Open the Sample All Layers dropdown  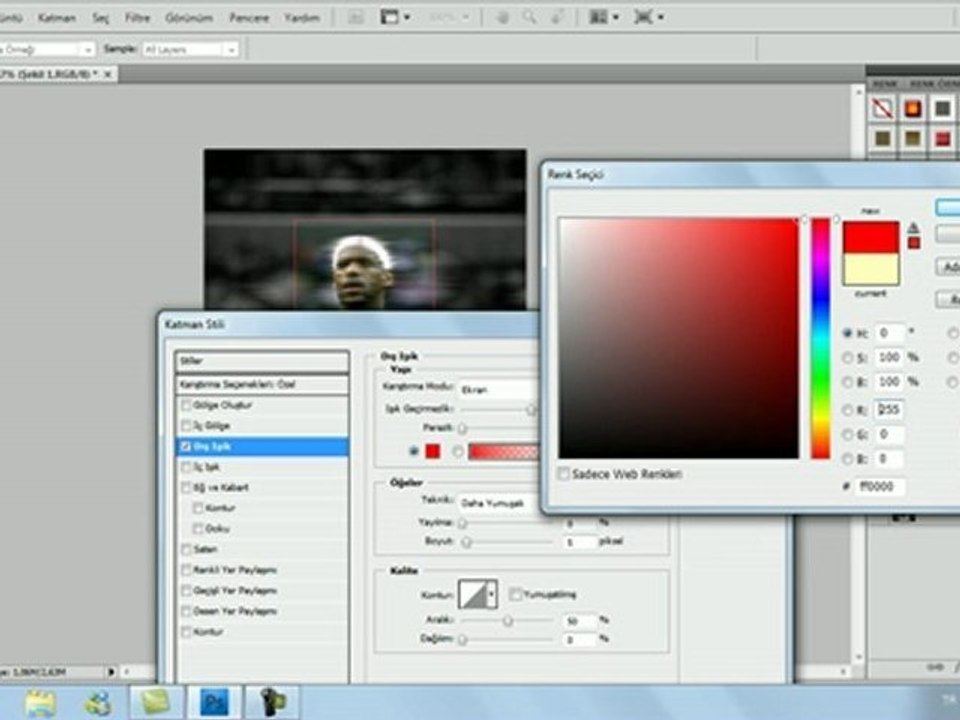[190, 49]
